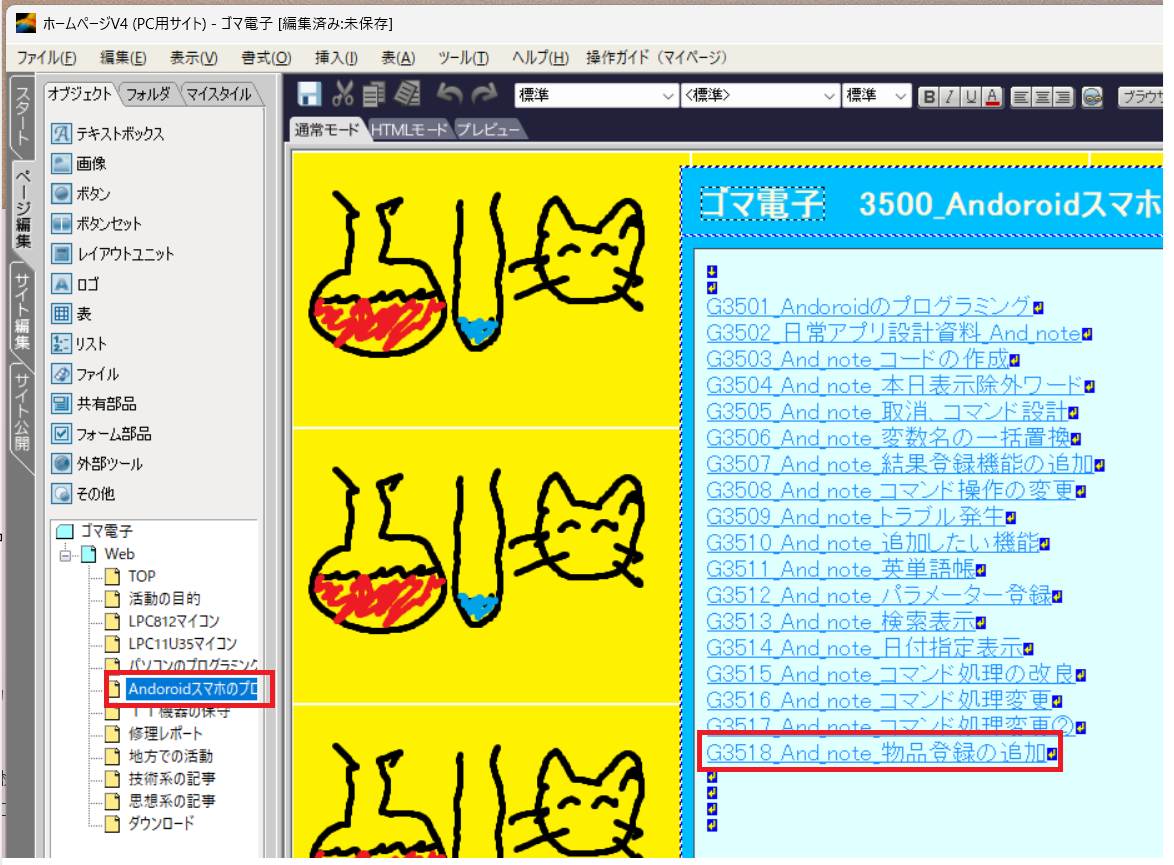Toggle bold formatting
Viewport: 1174px width, 865px height.
[928, 97]
